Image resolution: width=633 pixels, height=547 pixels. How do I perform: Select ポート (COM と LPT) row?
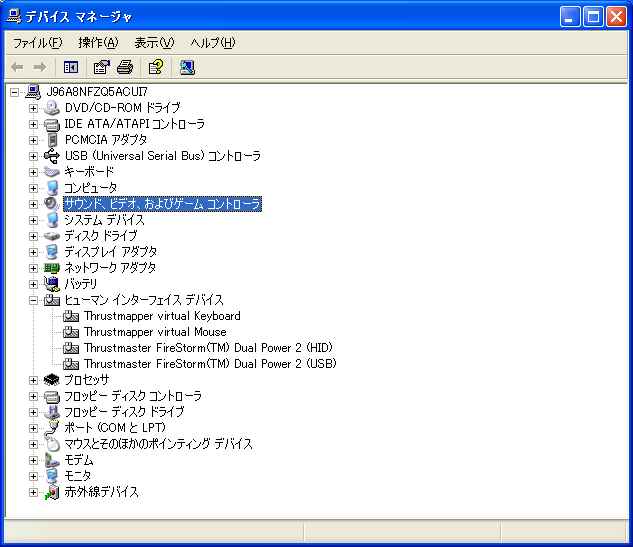pos(115,428)
